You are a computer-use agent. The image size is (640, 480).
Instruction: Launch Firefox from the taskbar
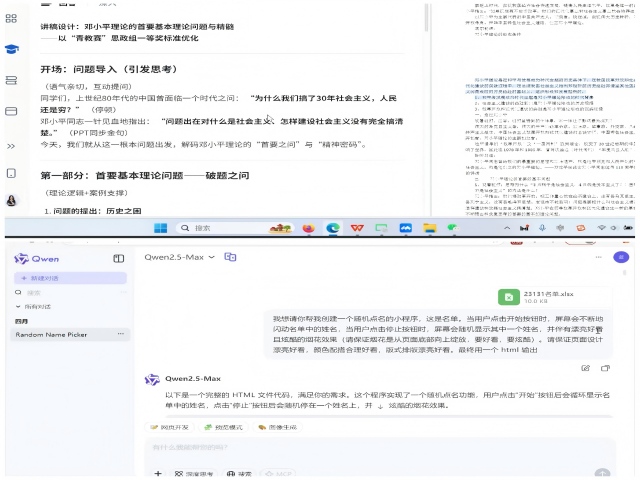[308, 228]
